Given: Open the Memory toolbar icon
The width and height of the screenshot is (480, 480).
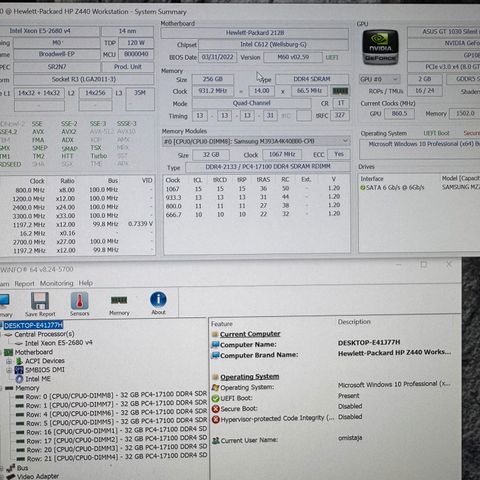Looking at the screenshot, I should [119, 300].
